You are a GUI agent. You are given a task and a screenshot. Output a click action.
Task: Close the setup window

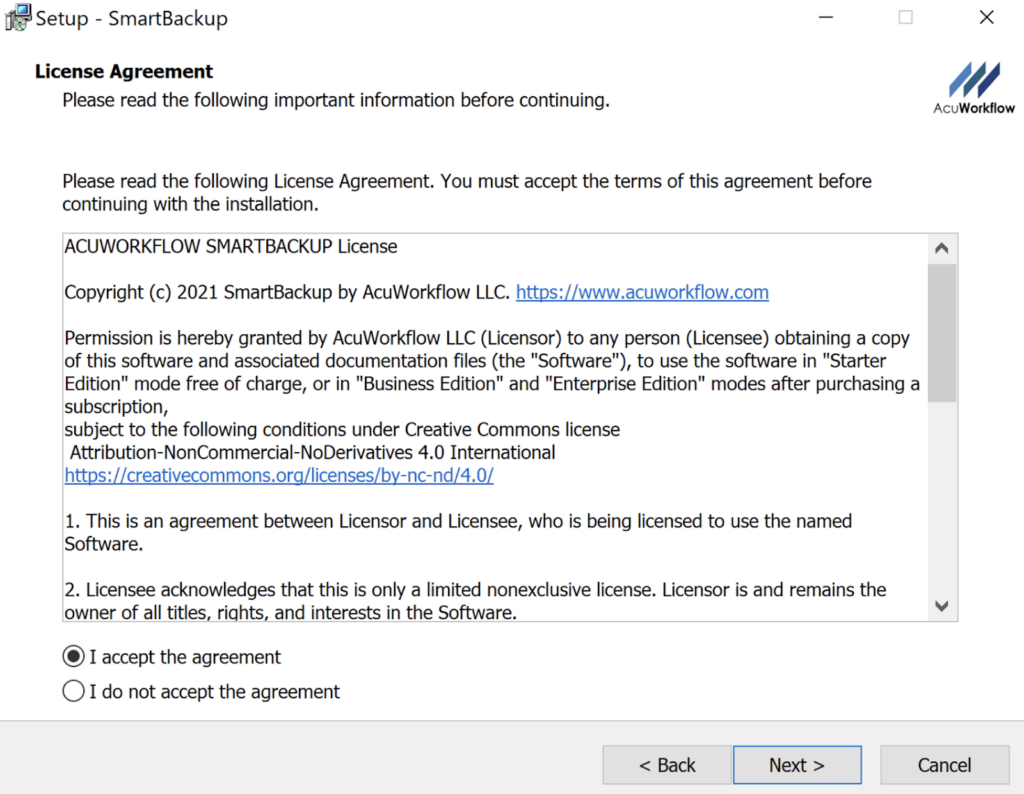click(x=985, y=17)
